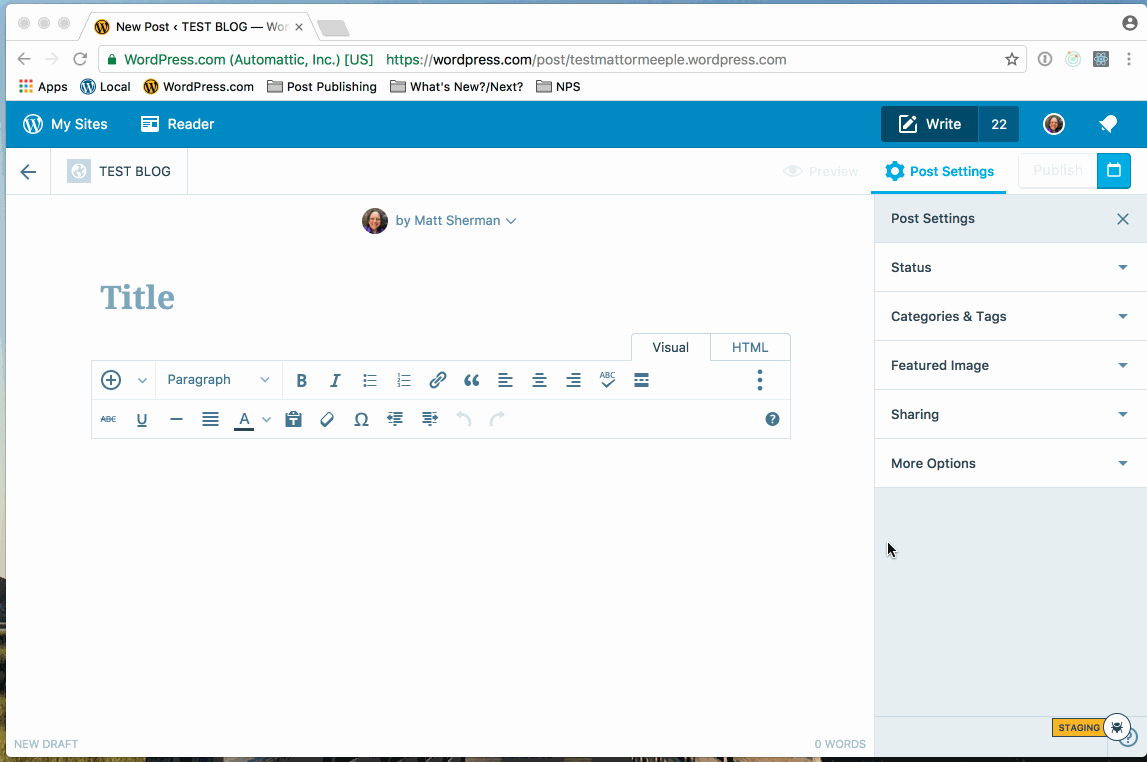
Task: Insert the Read More tag
Action: tap(642, 380)
